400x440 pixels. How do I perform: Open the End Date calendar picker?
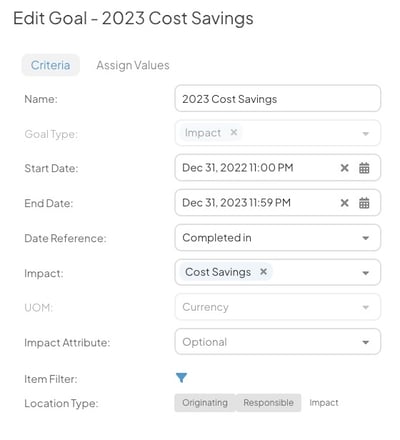tap(364, 203)
